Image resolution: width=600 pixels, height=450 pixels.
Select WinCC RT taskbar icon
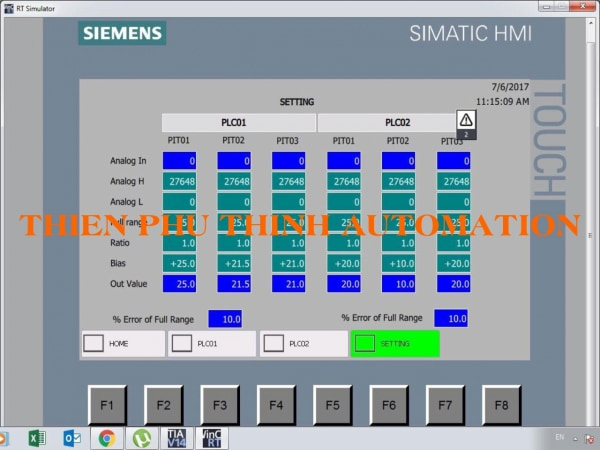pos(213,438)
